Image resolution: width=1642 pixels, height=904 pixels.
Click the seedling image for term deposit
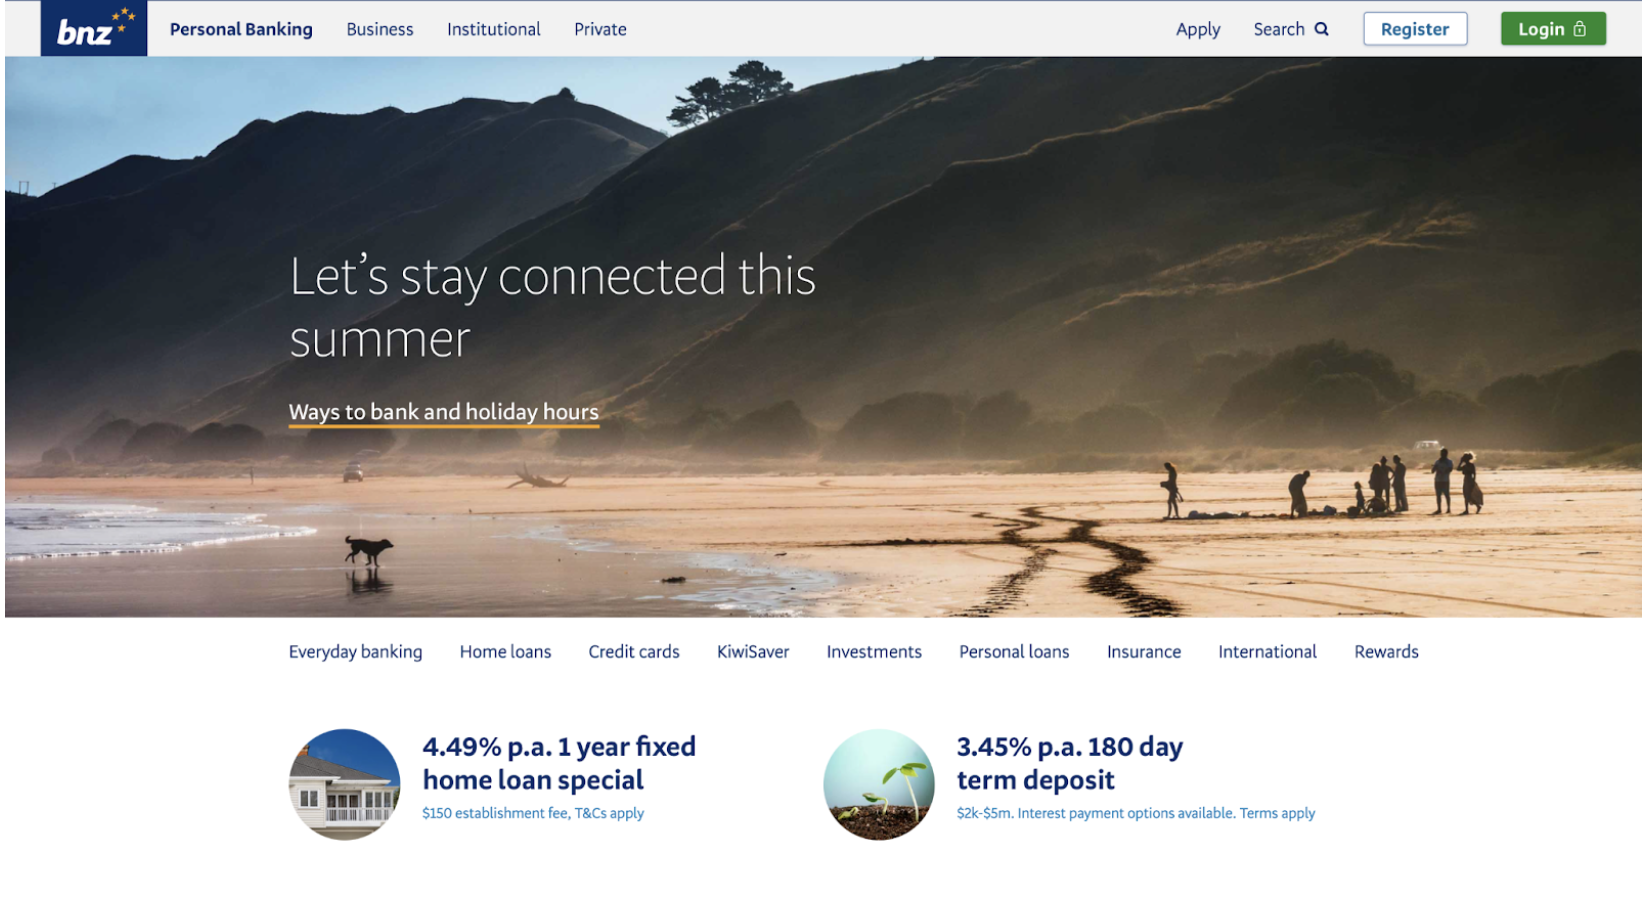click(879, 784)
